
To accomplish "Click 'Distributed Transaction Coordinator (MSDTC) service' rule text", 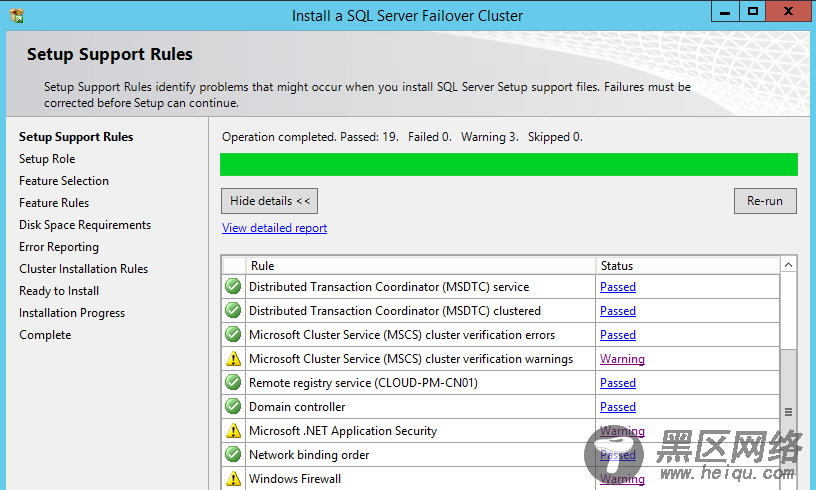I will 389,287.
